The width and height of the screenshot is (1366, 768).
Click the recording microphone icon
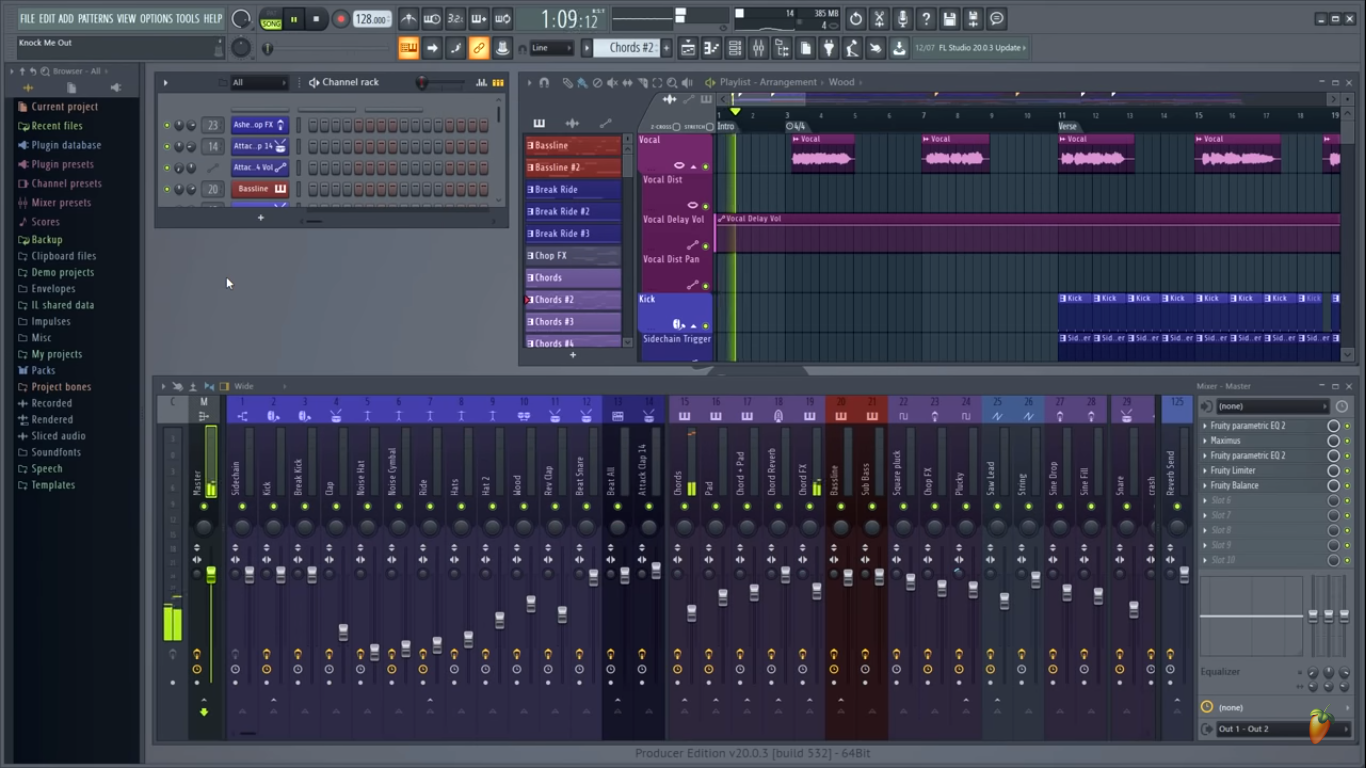point(903,18)
